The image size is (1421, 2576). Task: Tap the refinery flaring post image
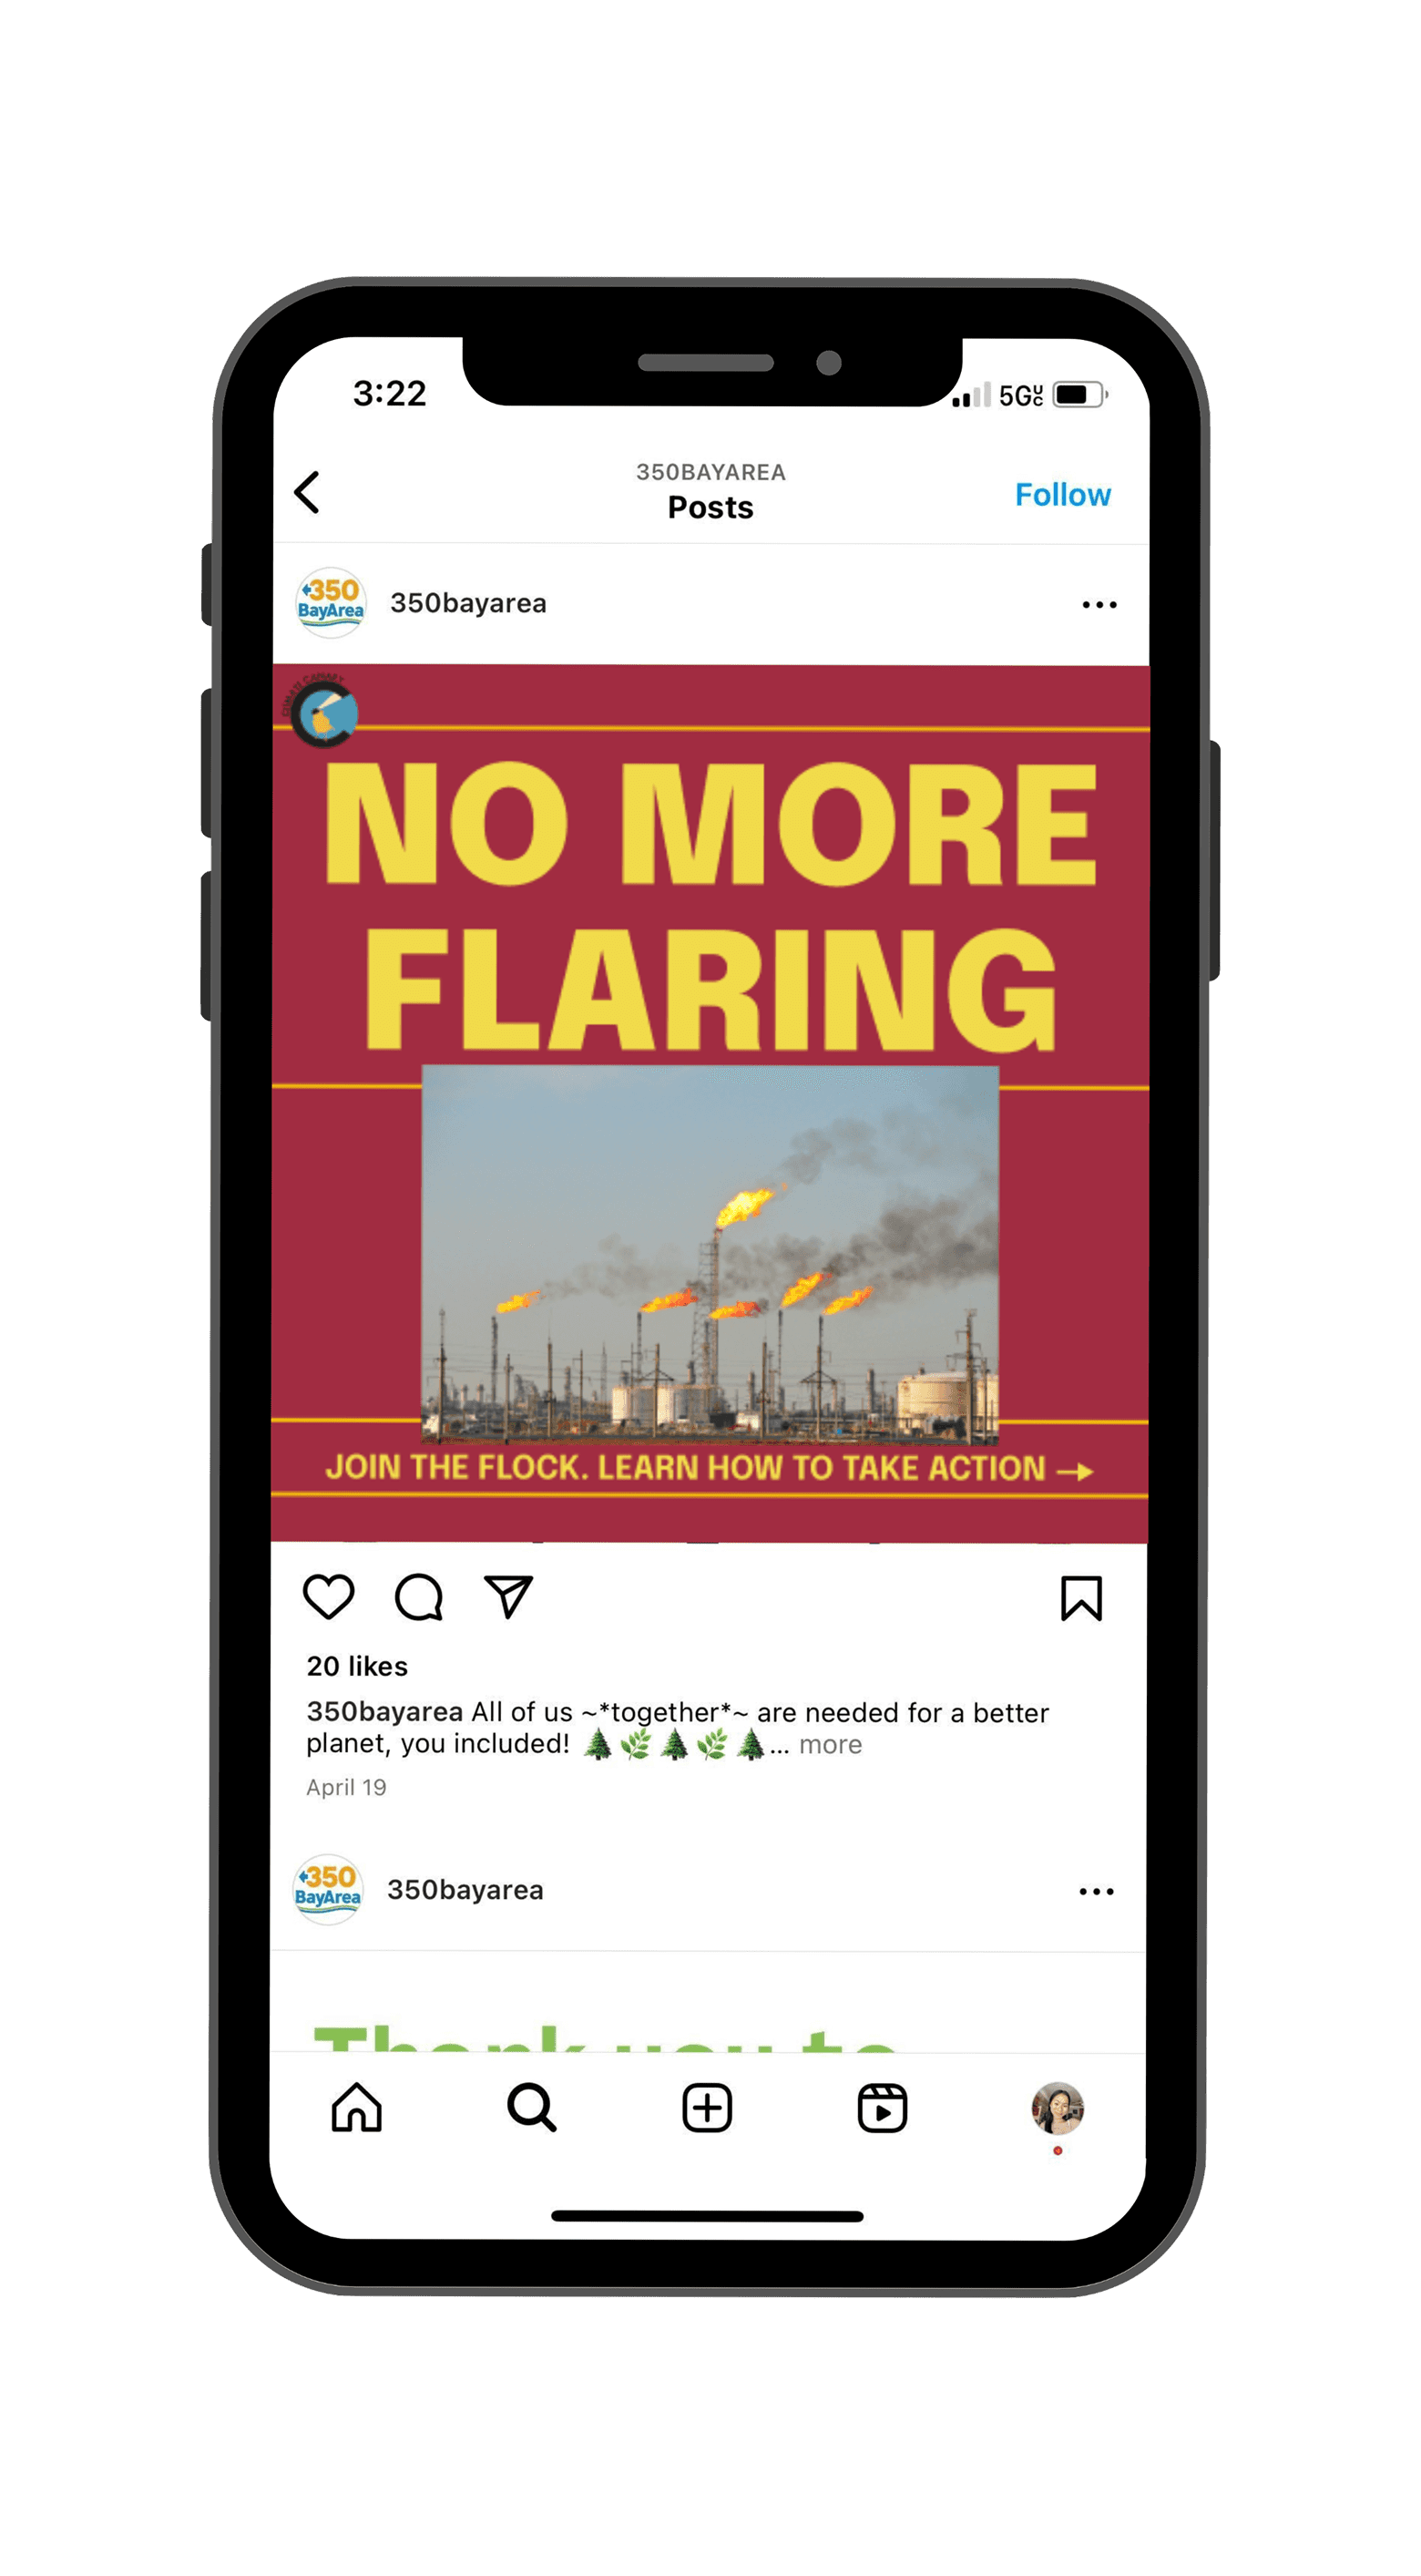[710, 1103]
